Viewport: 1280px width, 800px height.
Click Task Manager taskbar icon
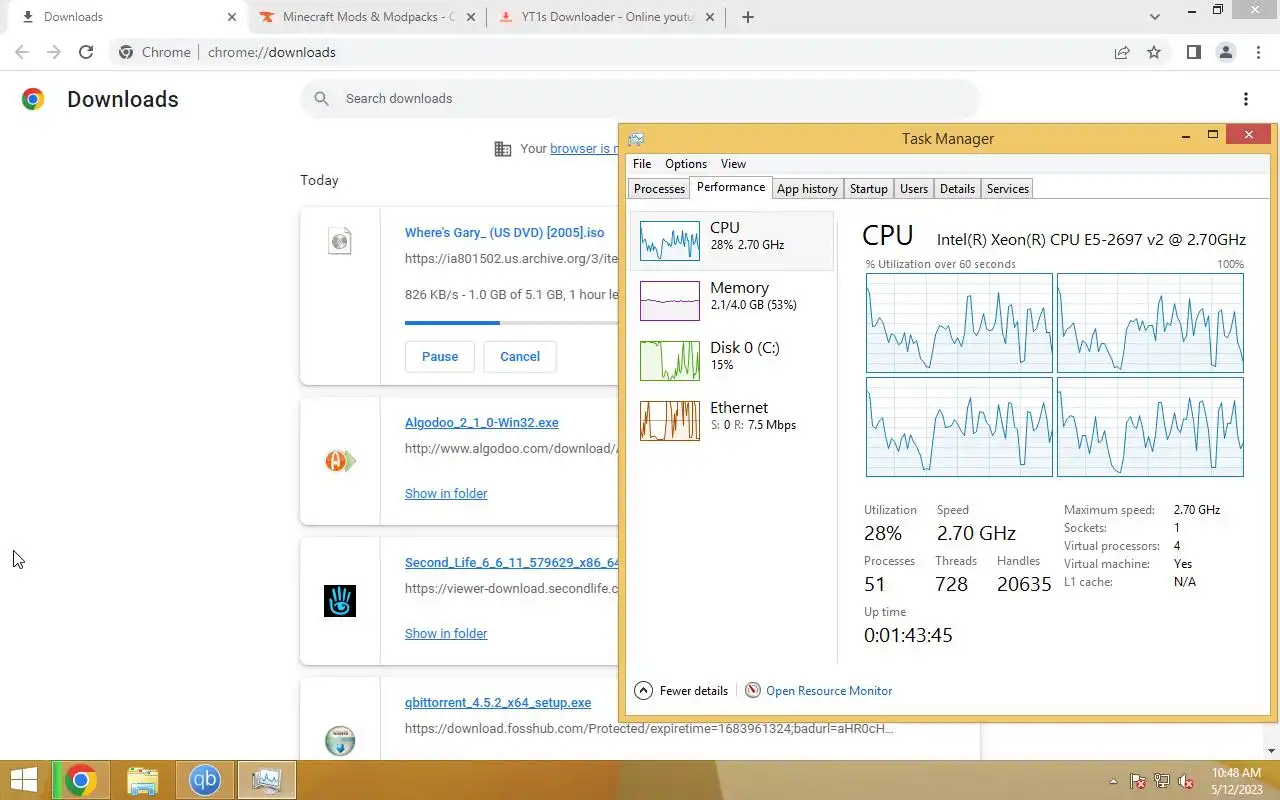[x=267, y=780]
